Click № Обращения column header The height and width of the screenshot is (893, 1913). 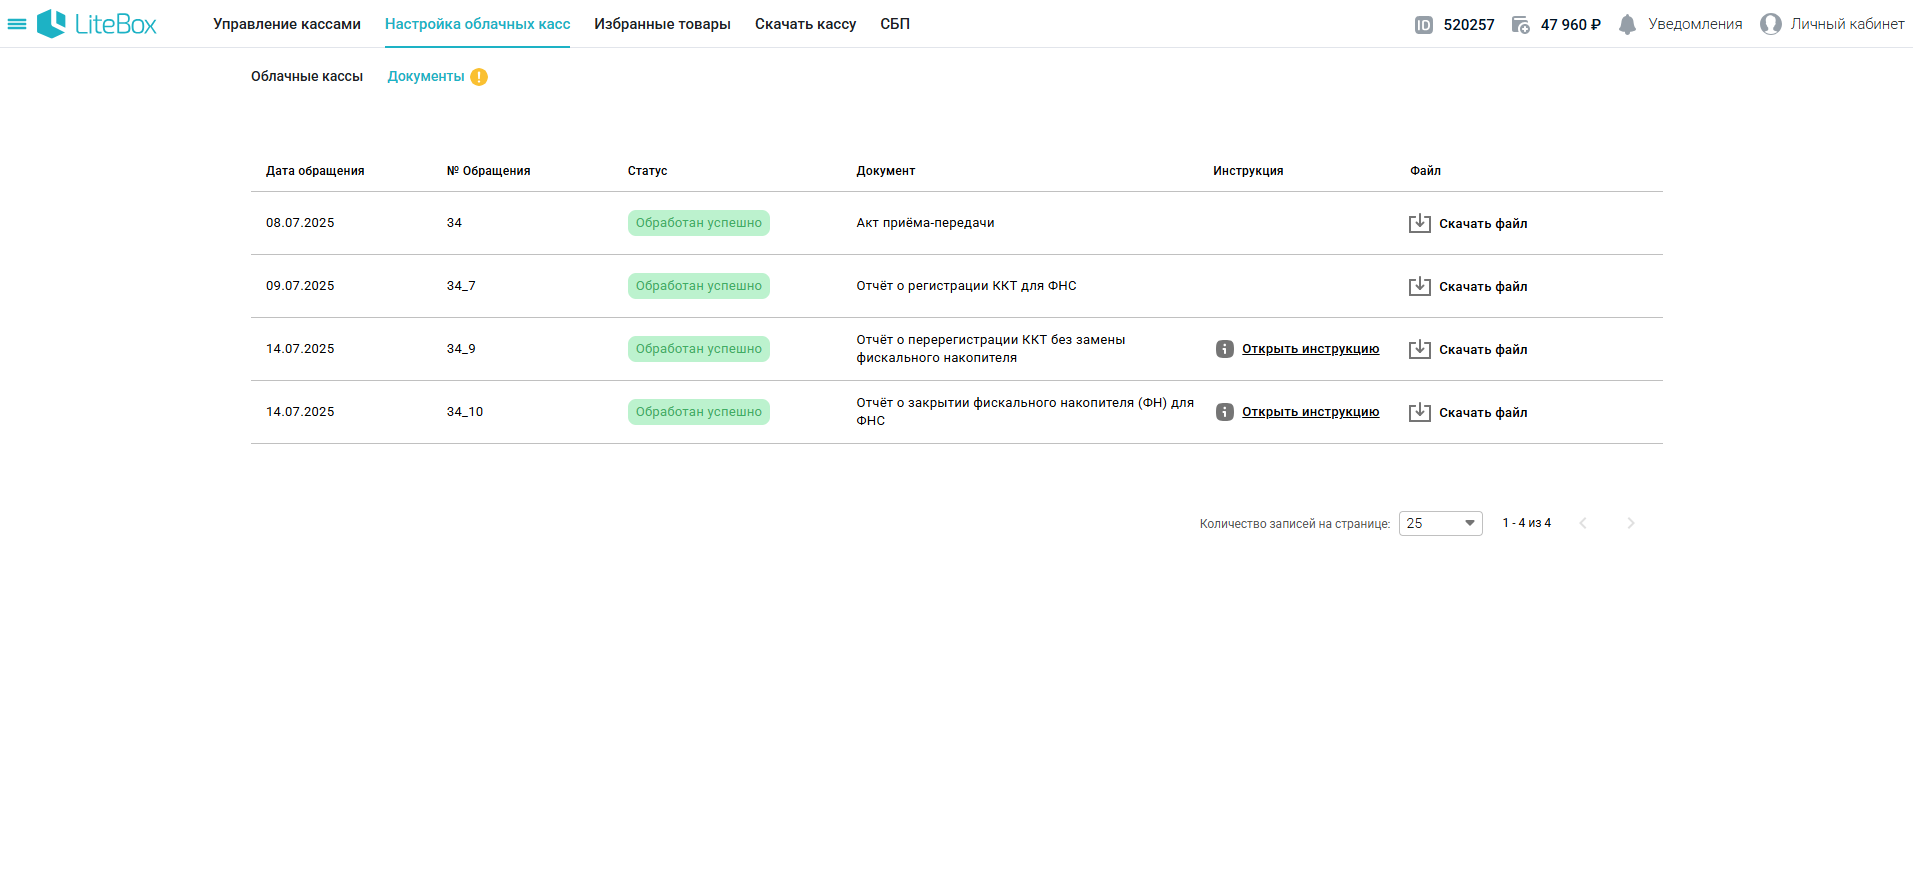[488, 171]
